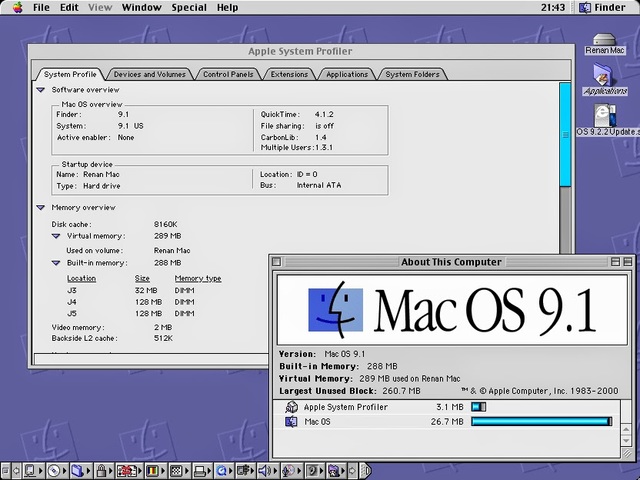Click the Memory type column header
The image size is (640, 480).
click(x=198, y=278)
